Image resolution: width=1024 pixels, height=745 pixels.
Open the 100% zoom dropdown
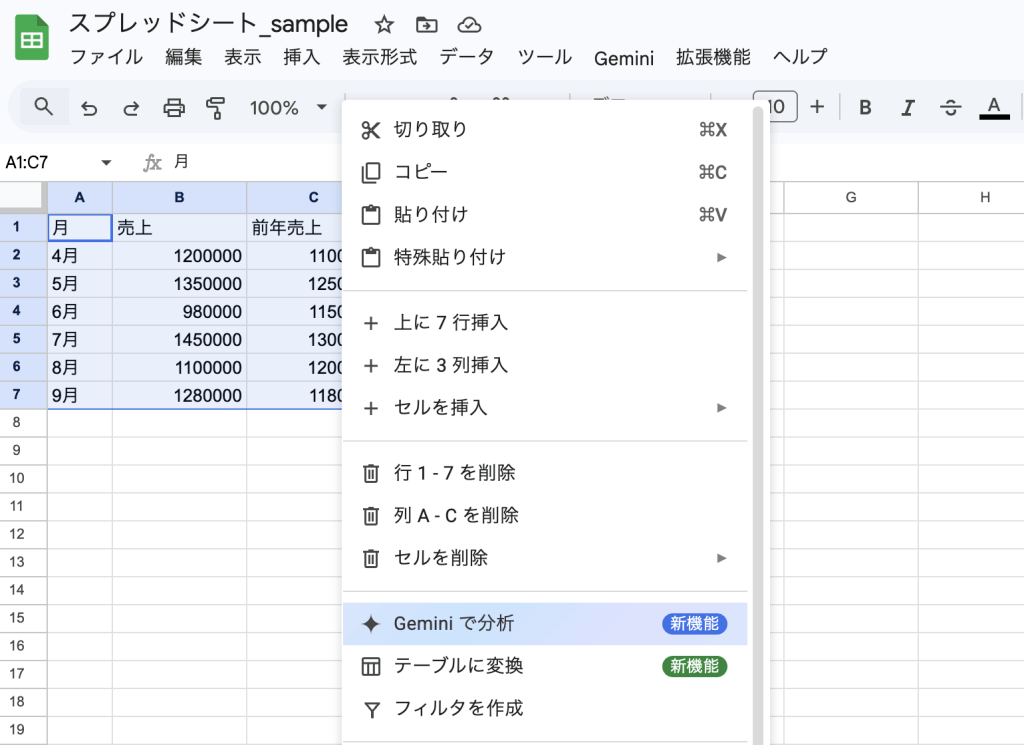click(288, 108)
